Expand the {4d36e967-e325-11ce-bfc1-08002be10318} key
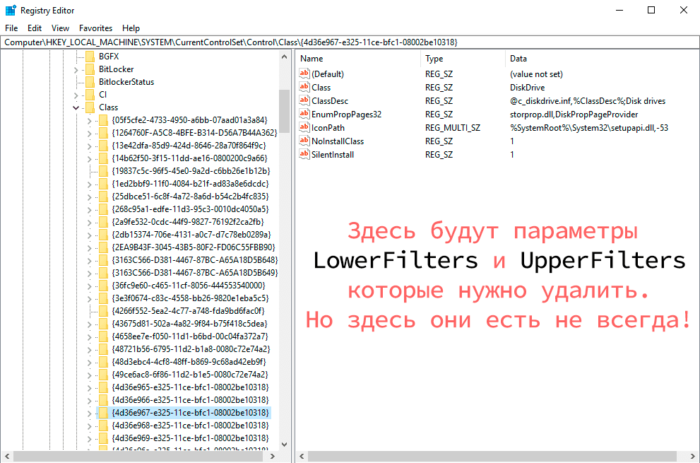700x463 pixels. click(89, 413)
